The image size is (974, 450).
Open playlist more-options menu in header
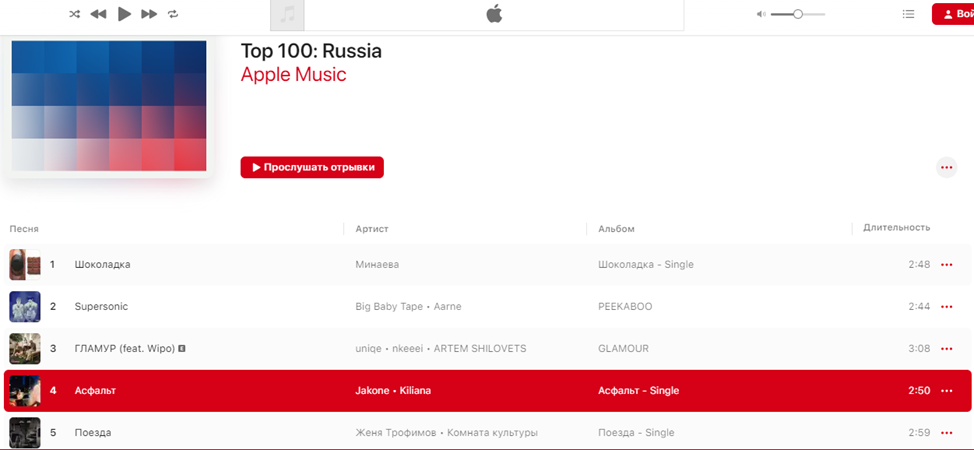[x=947, y=167]
